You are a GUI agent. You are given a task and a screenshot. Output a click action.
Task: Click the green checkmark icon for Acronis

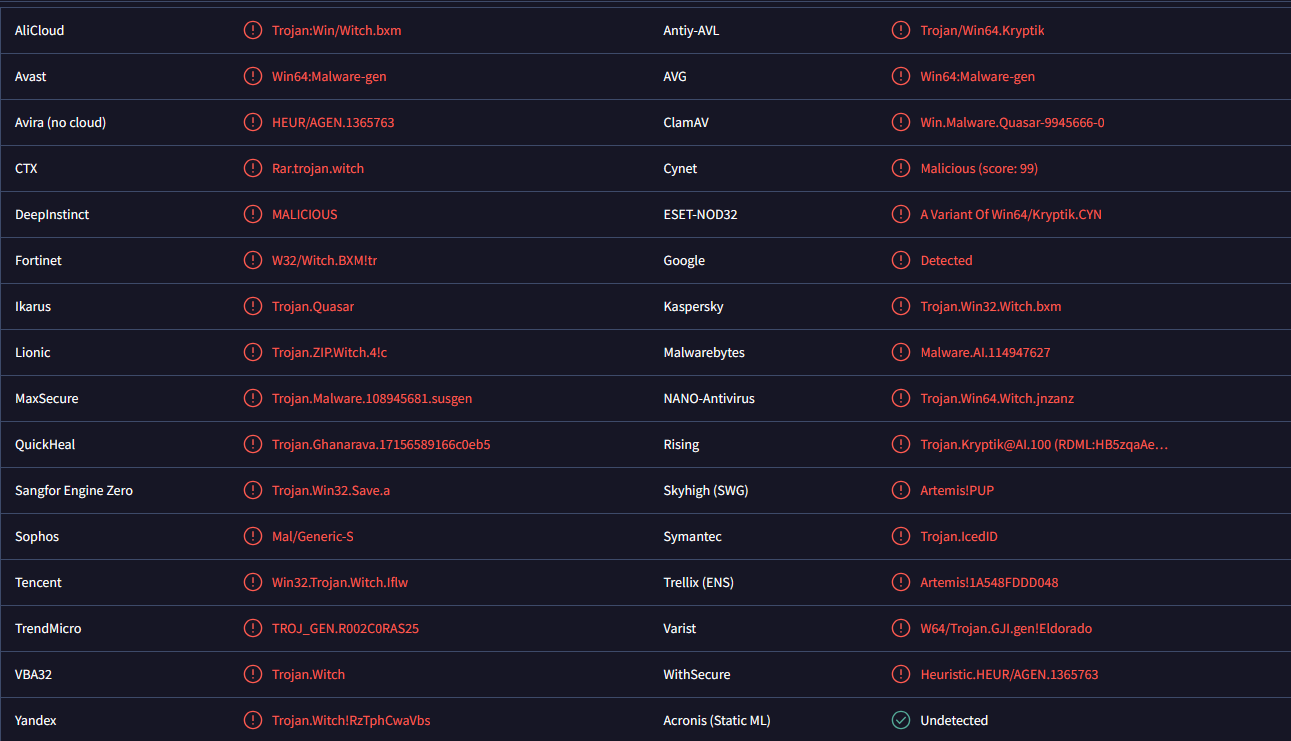tap(901, 720)
